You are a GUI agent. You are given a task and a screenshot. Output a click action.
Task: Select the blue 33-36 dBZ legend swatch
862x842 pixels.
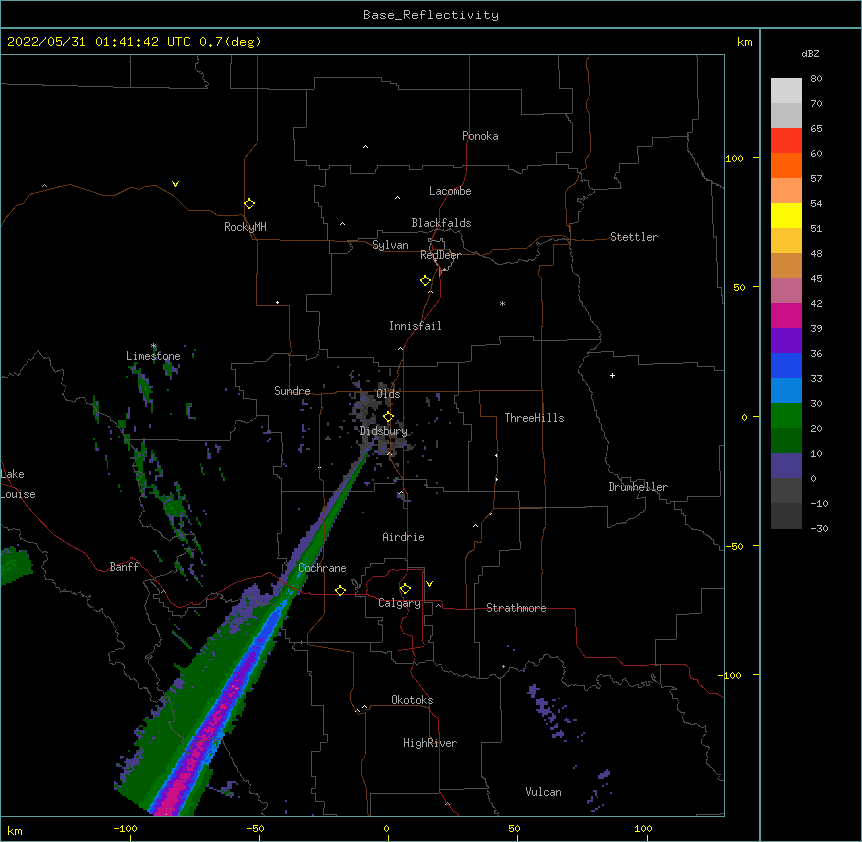786,365
